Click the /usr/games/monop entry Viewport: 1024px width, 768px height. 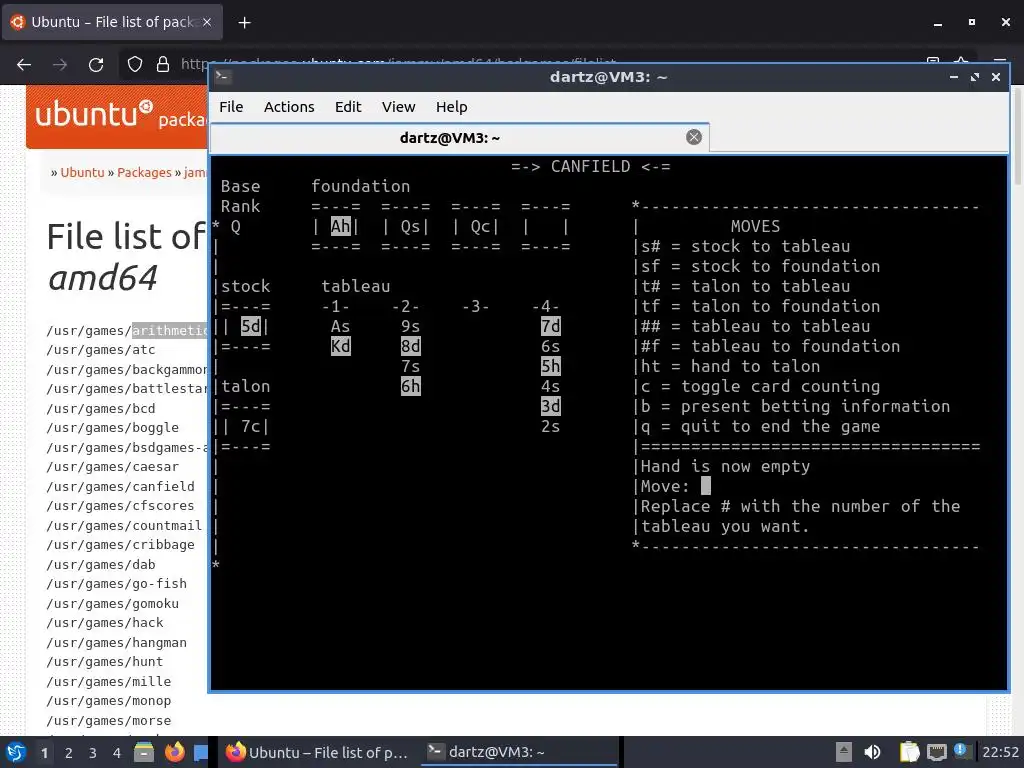tap(108, 701)
